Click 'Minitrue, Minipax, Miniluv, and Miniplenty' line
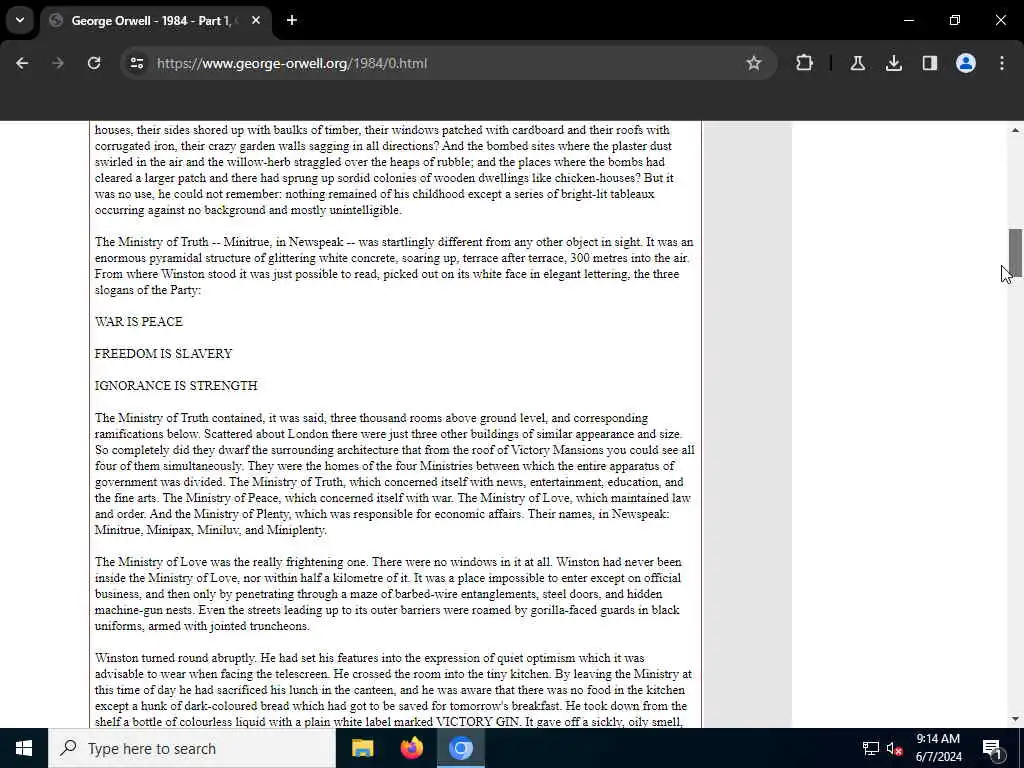 [x=210, y=530]
